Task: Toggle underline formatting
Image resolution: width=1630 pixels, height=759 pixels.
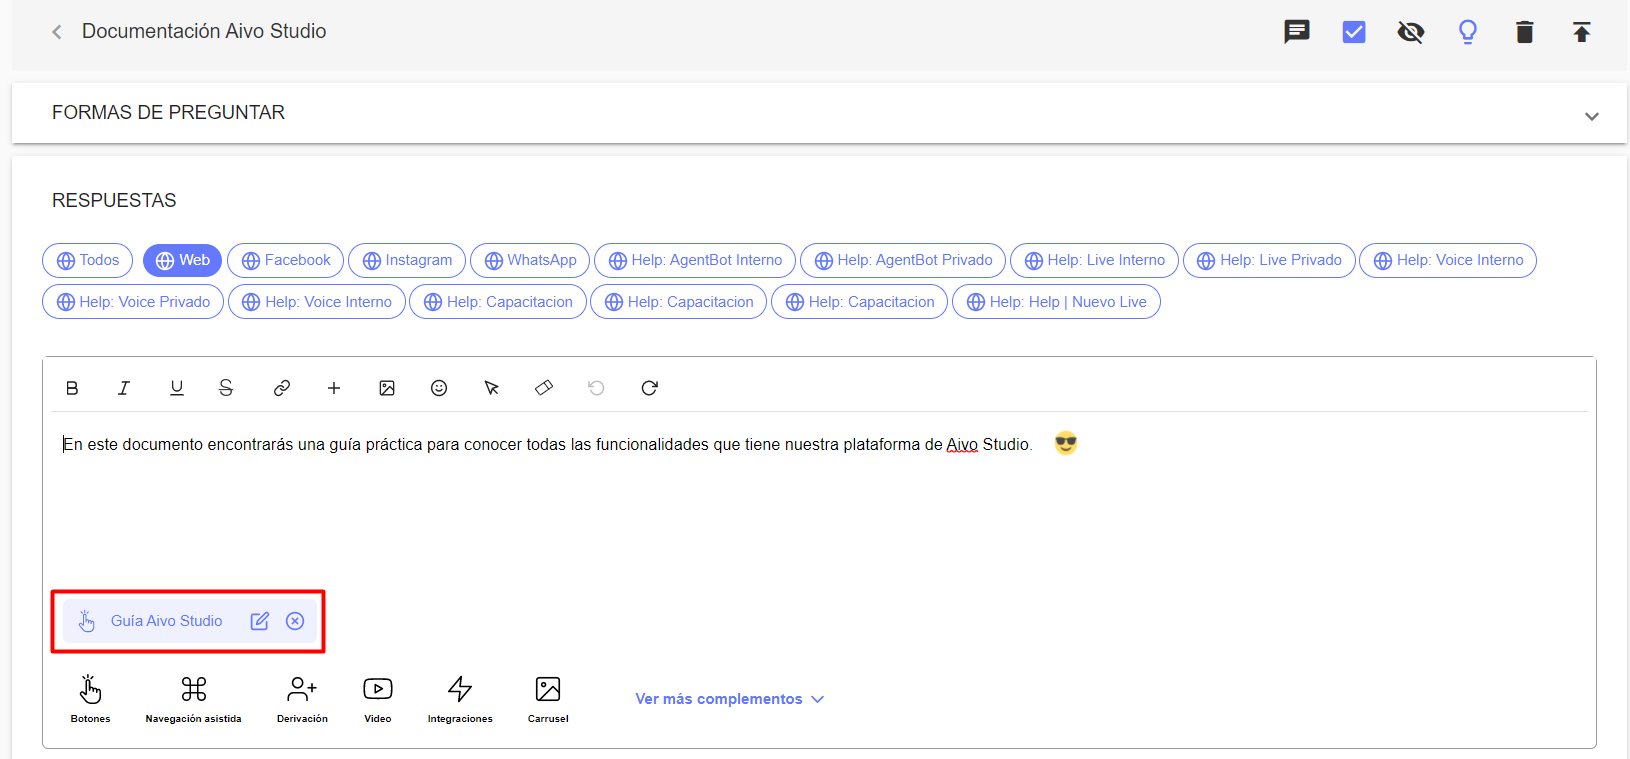Action: pyautogui.click(x=177, y=388)
